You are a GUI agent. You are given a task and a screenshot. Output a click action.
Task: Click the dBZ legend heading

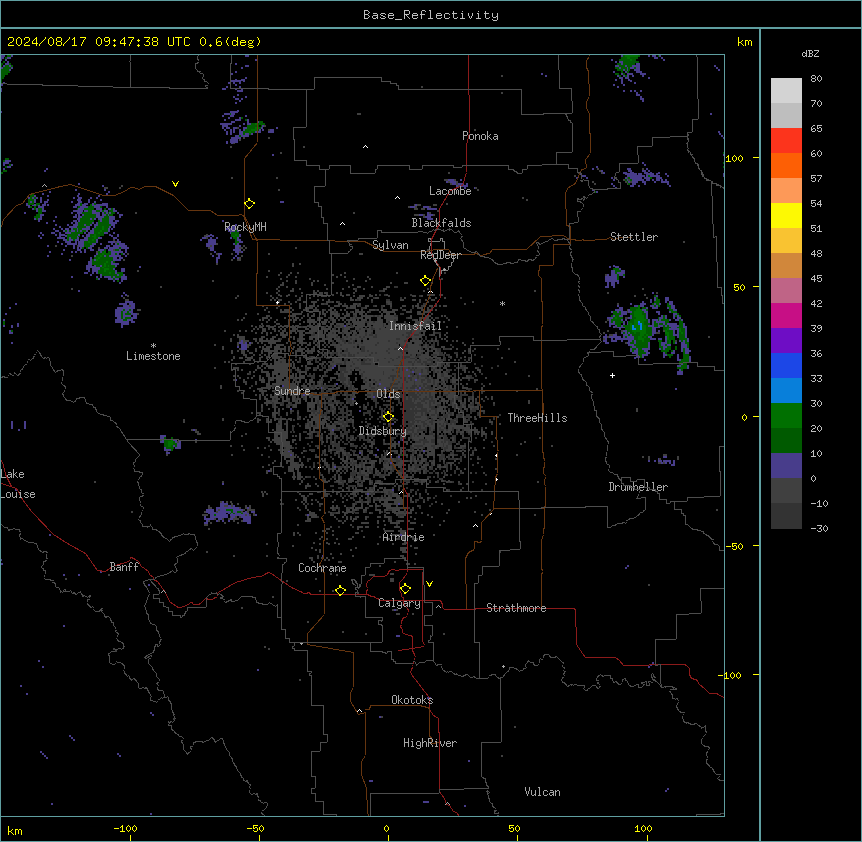(810, 53)
